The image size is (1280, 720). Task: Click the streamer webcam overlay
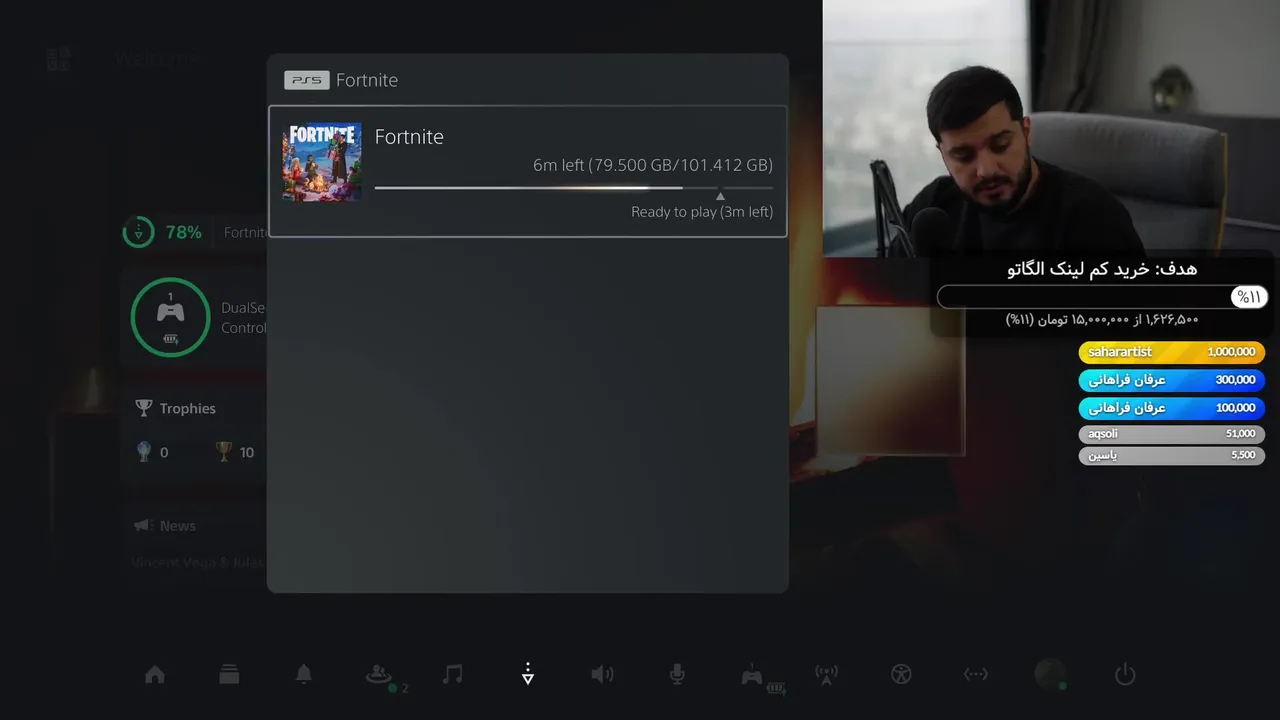click(1051, 128)
